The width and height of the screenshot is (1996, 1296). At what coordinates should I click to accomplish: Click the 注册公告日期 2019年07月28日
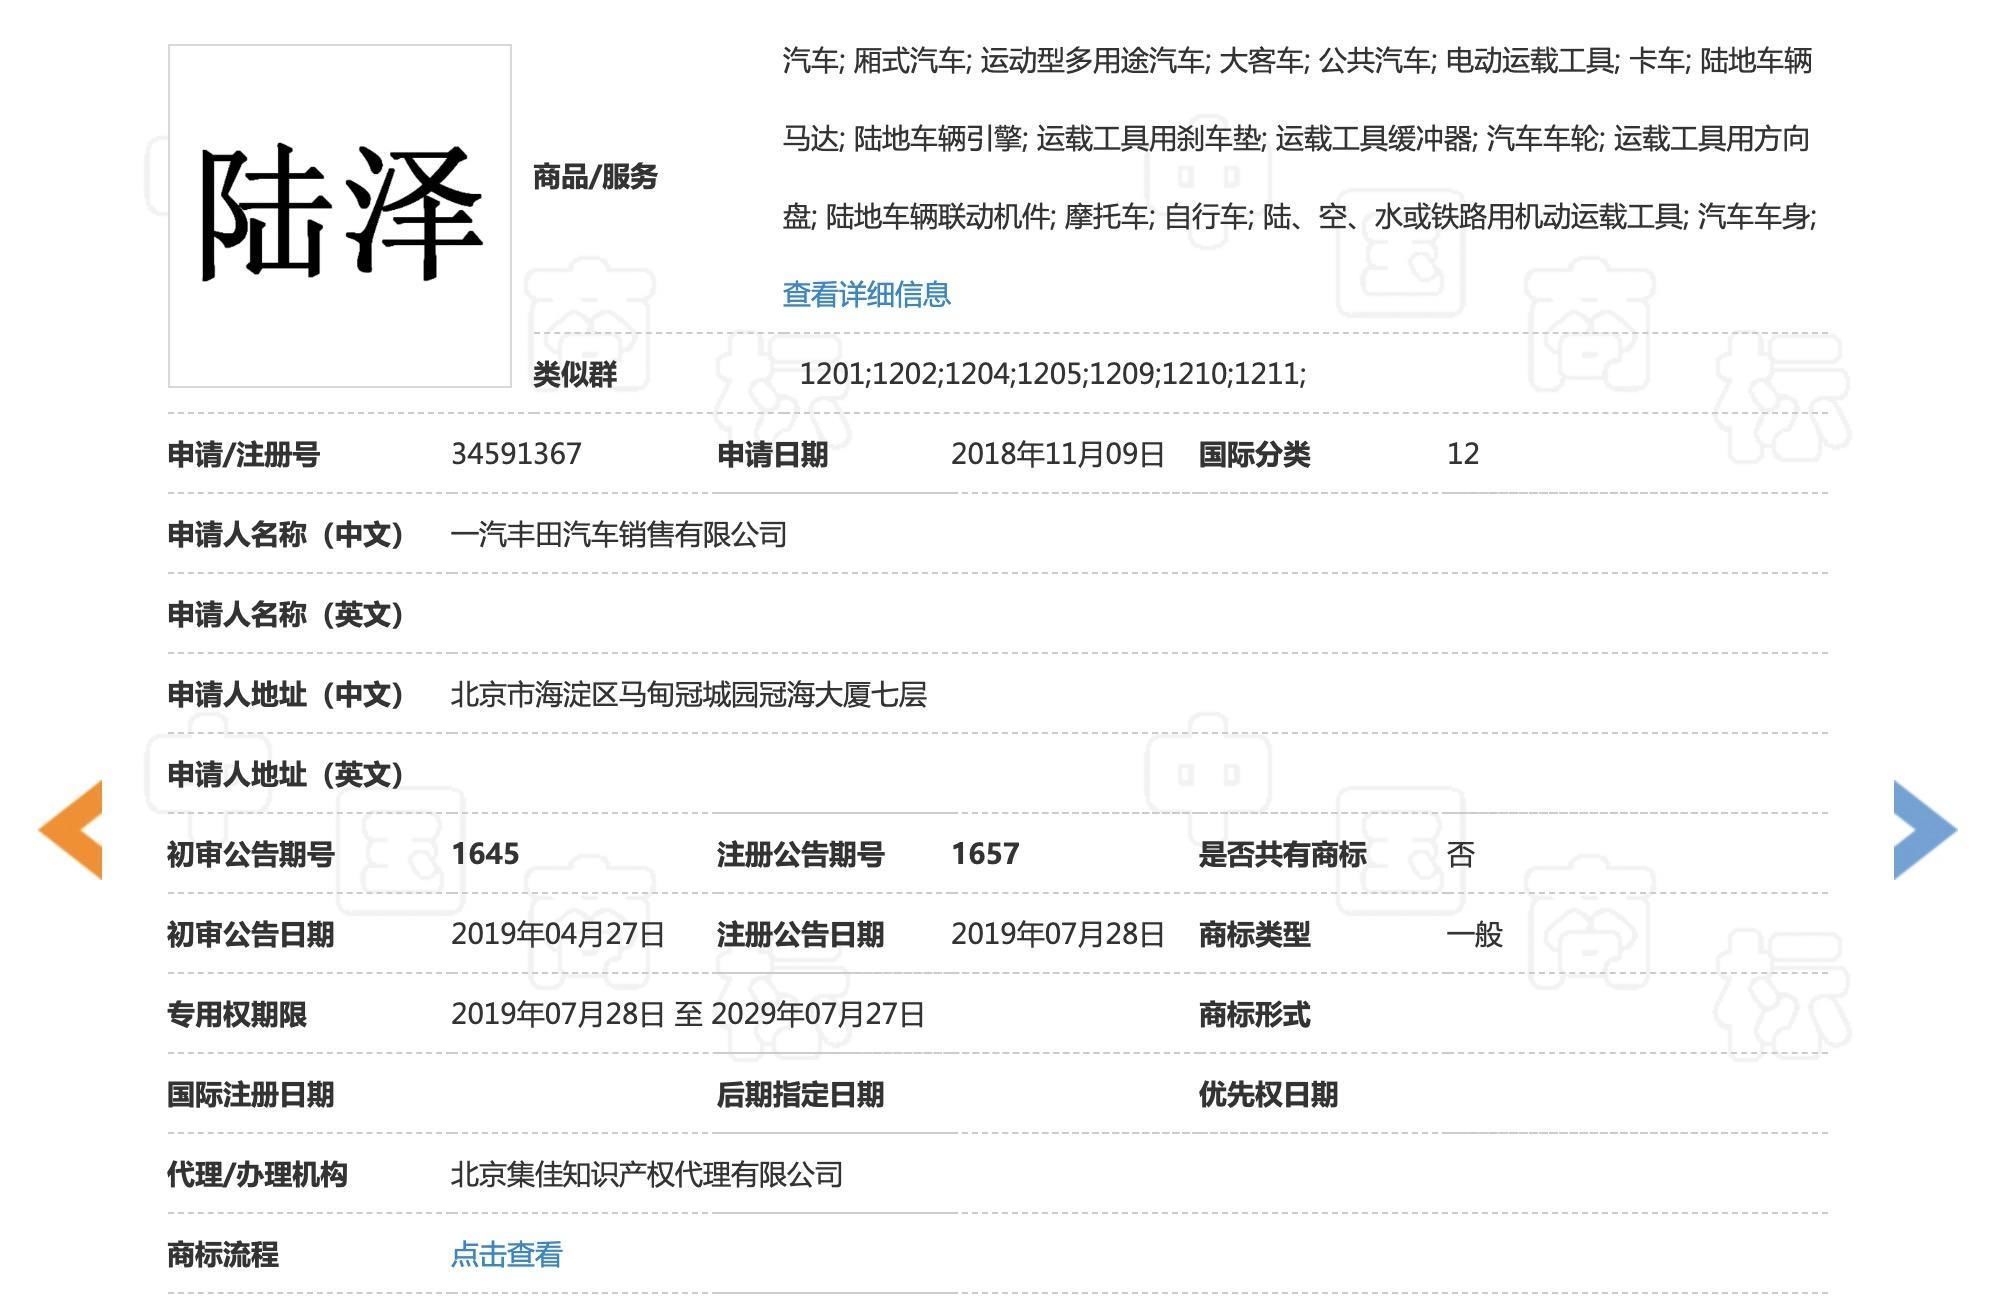click(1057, 935)
